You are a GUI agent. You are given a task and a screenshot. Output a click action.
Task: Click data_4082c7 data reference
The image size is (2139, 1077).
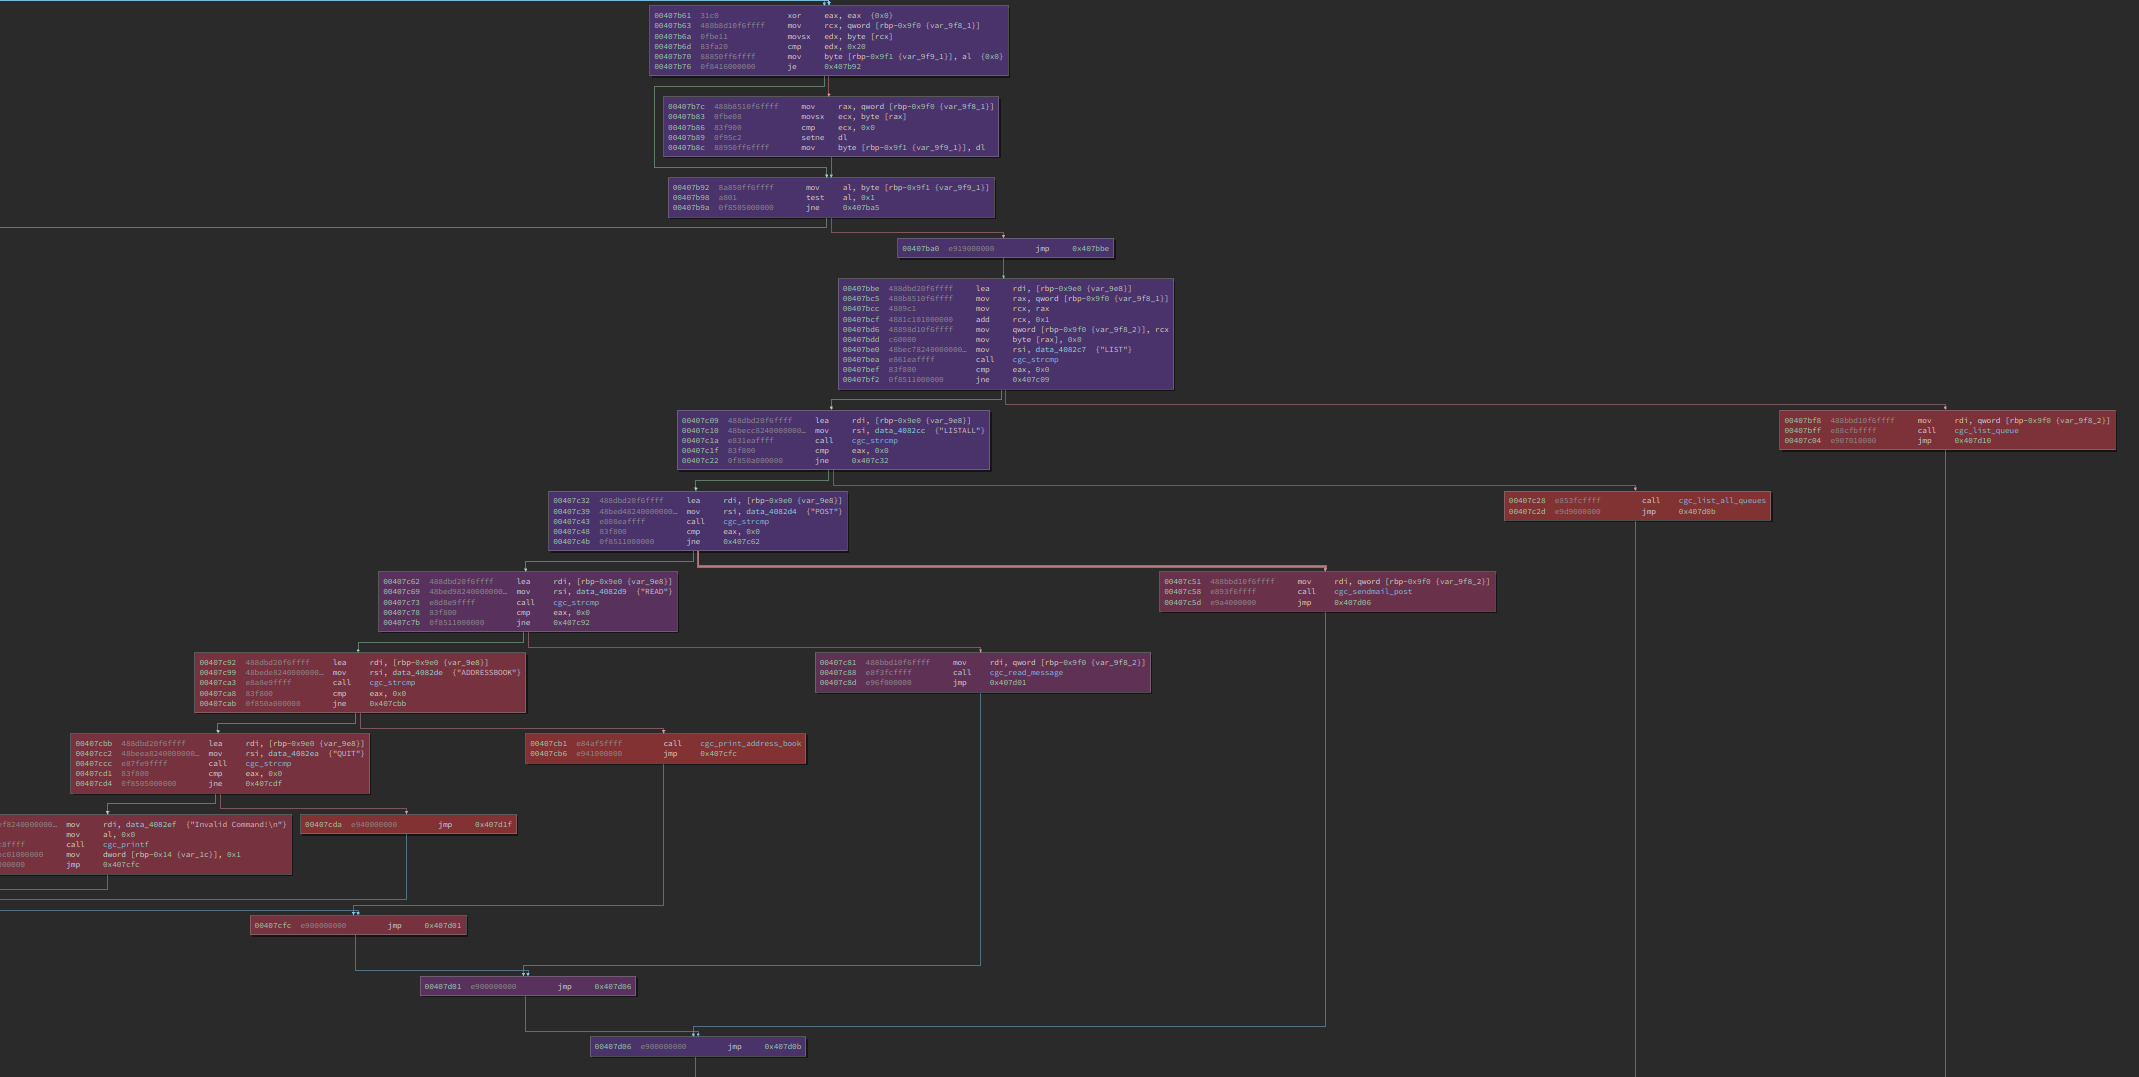1059,350
